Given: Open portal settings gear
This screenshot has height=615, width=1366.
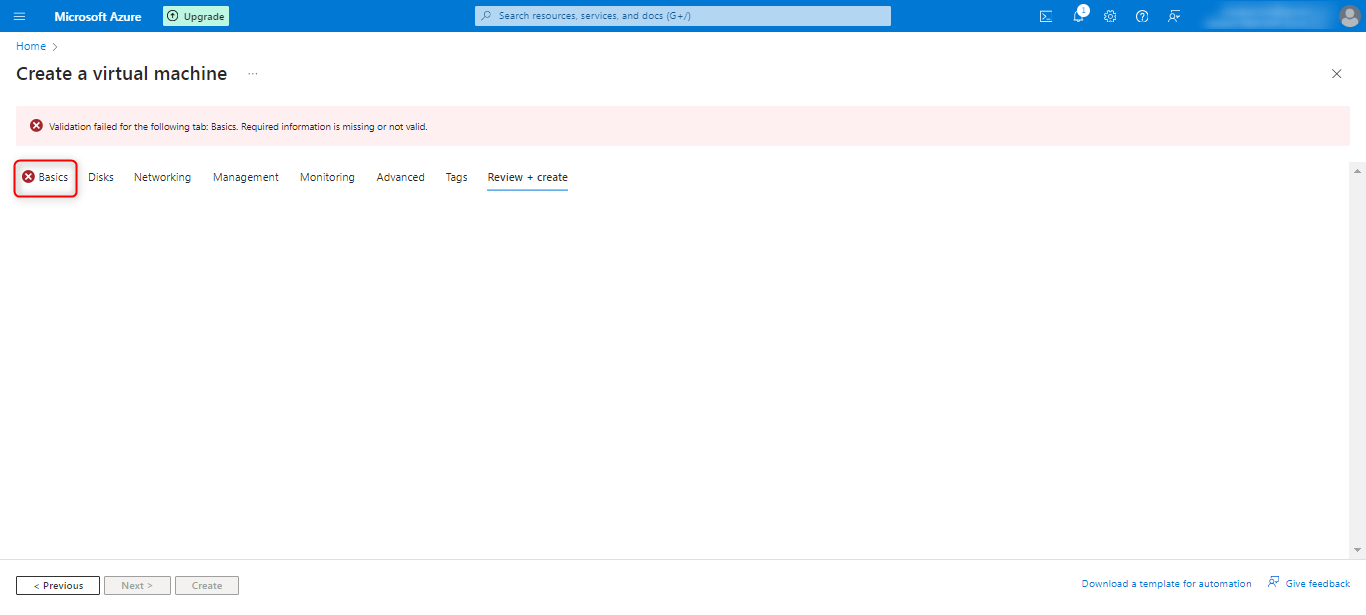Looking at the screenshot, I should coord(1110,16).
